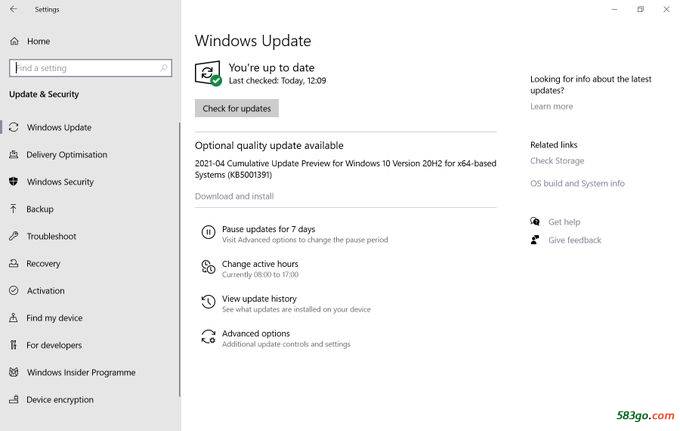Click the Update & Security heading

(44, 94)
